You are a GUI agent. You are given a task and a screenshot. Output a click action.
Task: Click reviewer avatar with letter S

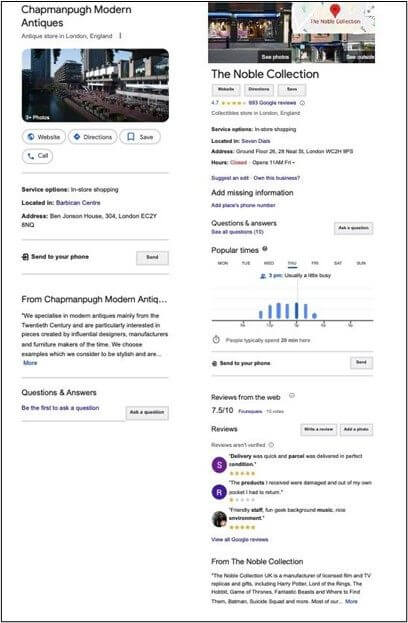219,464
